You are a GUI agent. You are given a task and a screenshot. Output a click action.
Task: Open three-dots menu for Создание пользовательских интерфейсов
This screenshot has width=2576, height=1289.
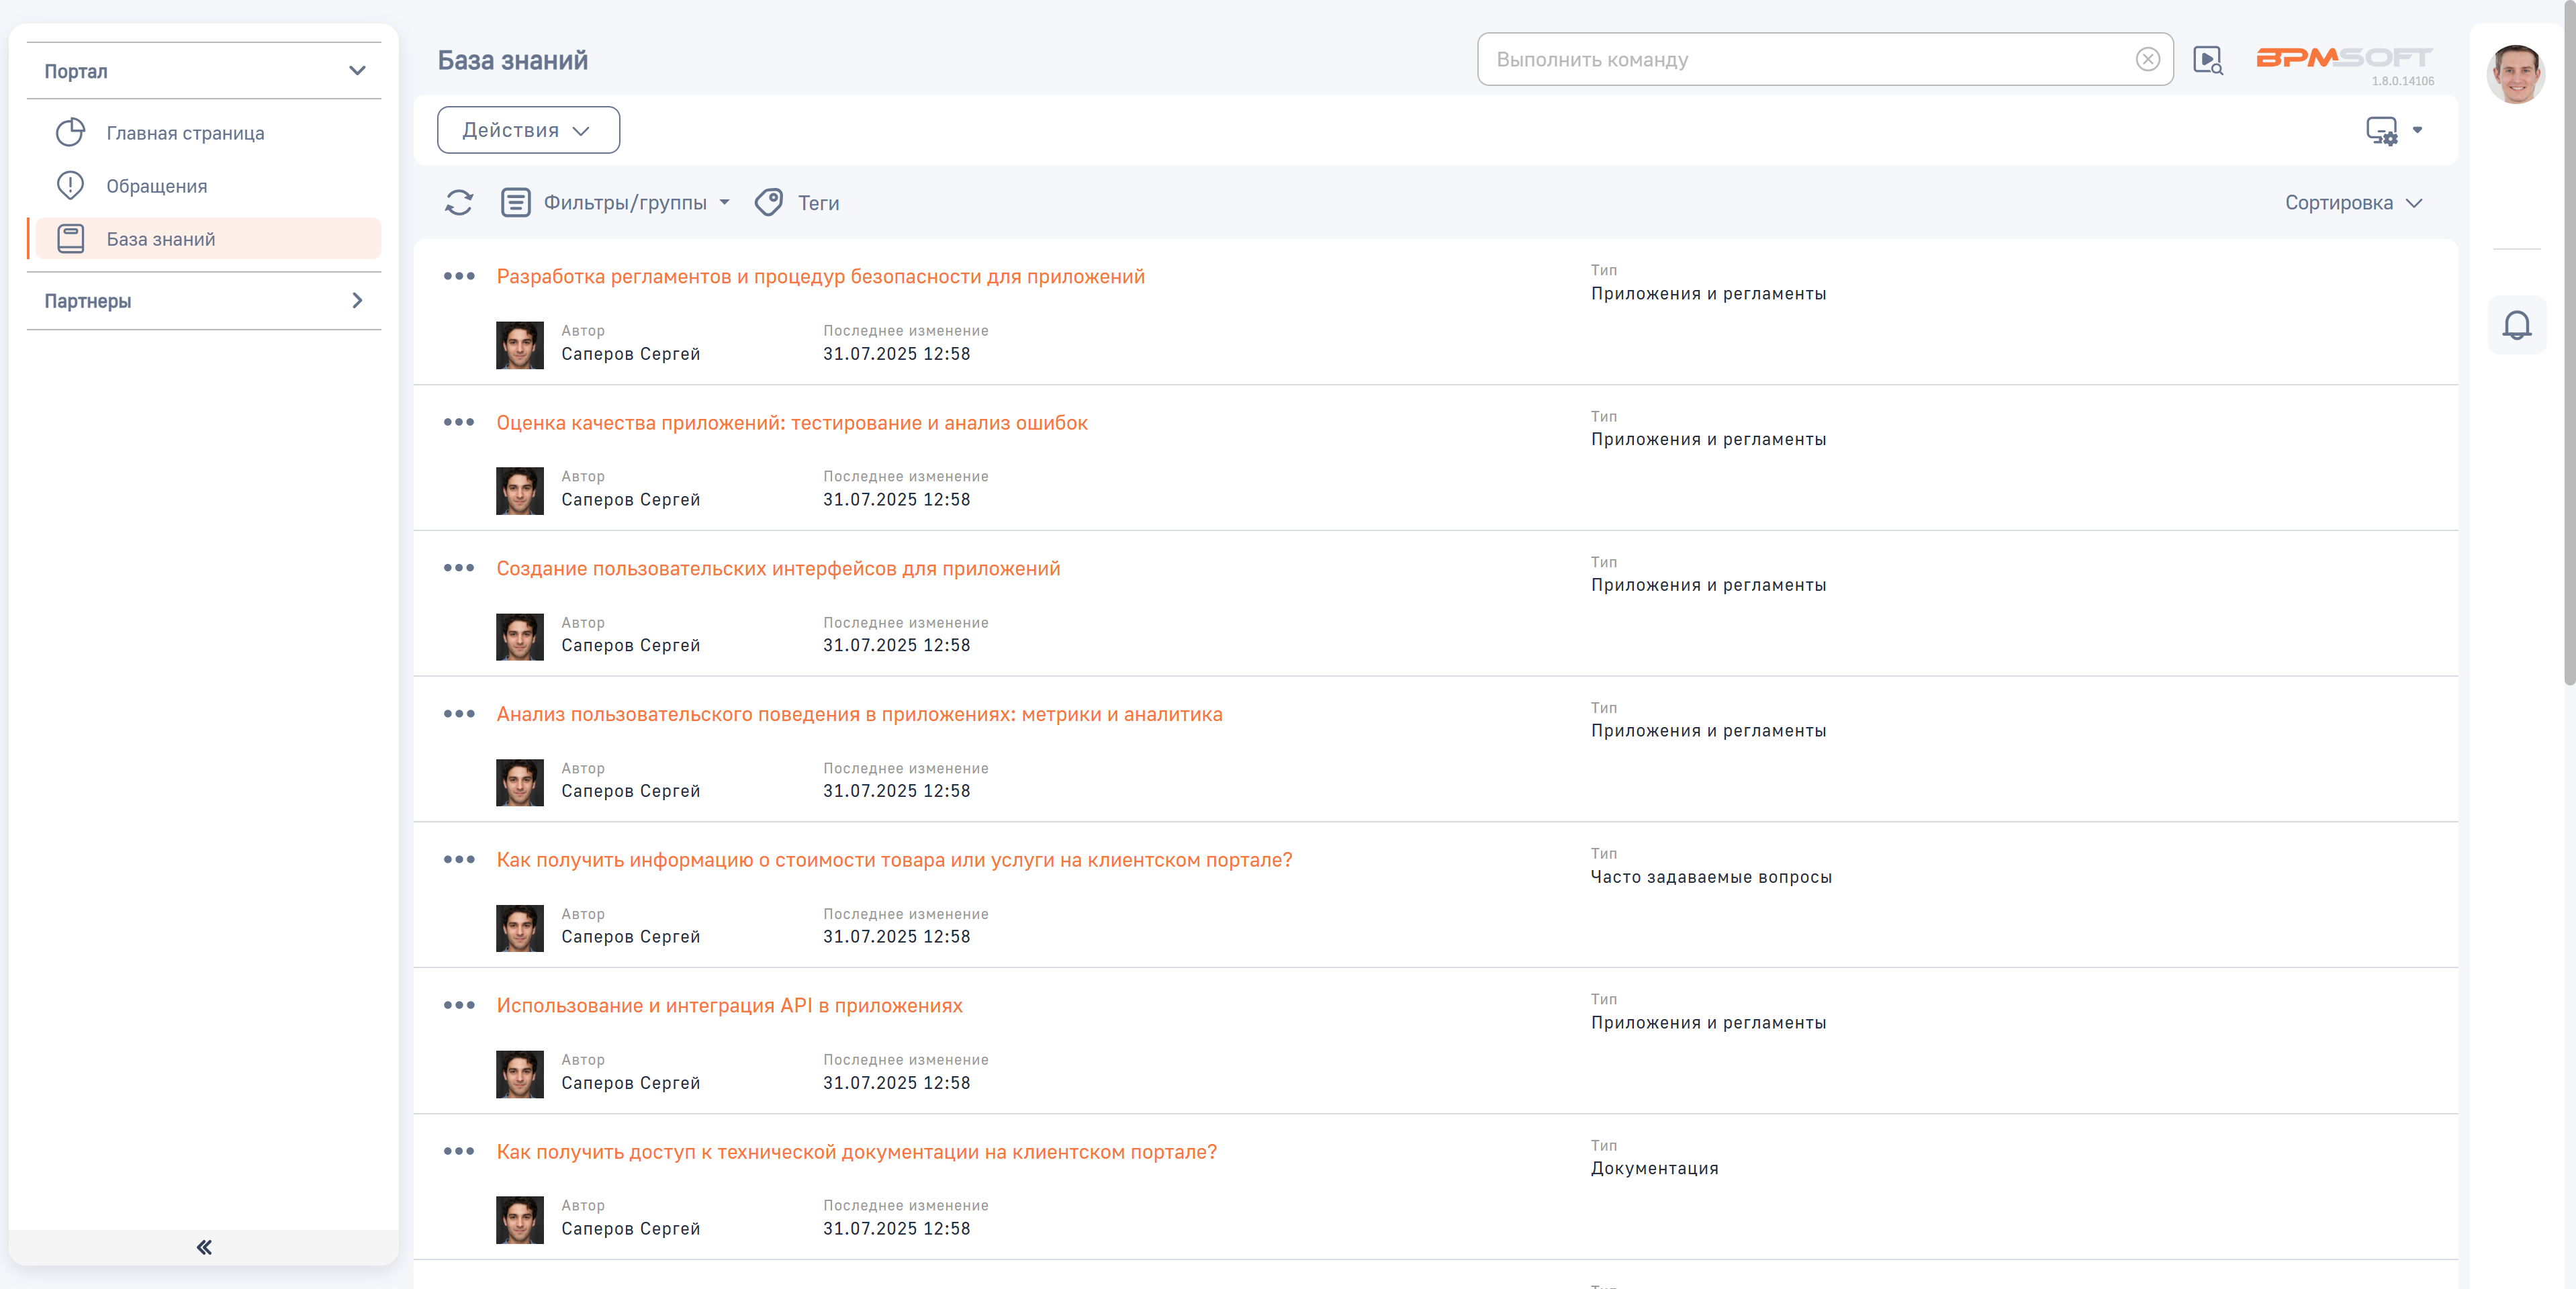(x=459, y=568)
